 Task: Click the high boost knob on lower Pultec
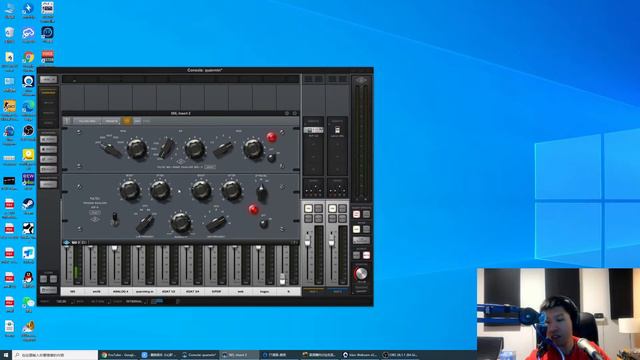201,190
